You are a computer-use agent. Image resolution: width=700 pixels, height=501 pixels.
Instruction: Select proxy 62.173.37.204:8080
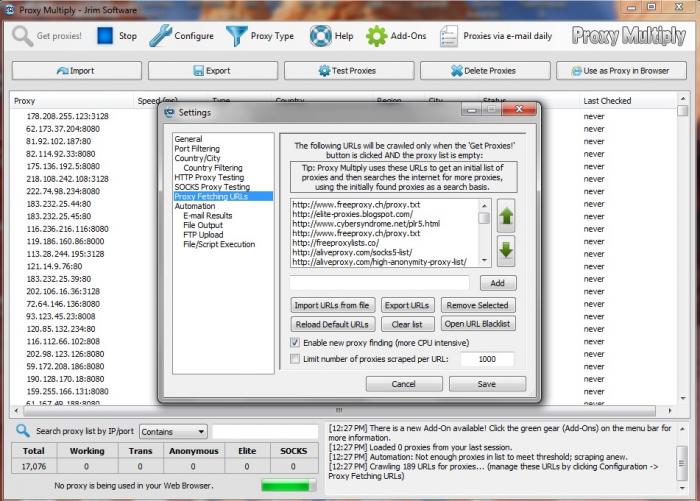coord(62,129)
